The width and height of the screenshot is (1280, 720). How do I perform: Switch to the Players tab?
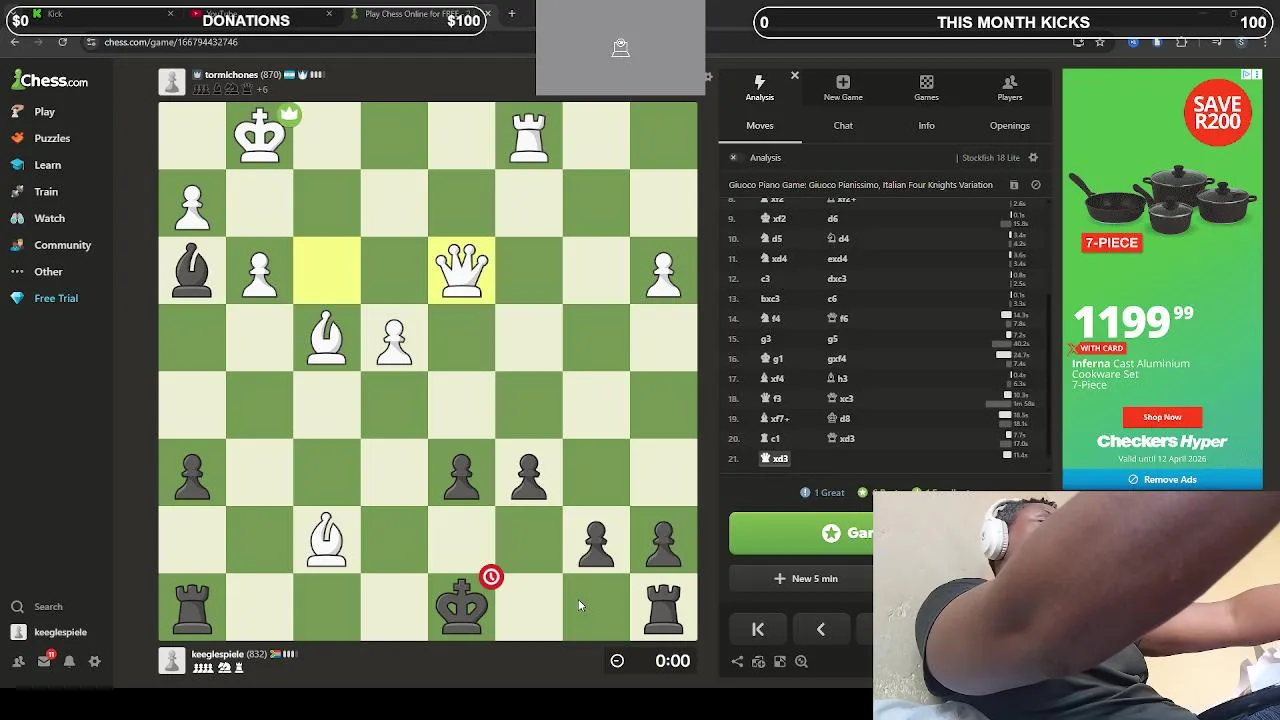coord(1009,87)
